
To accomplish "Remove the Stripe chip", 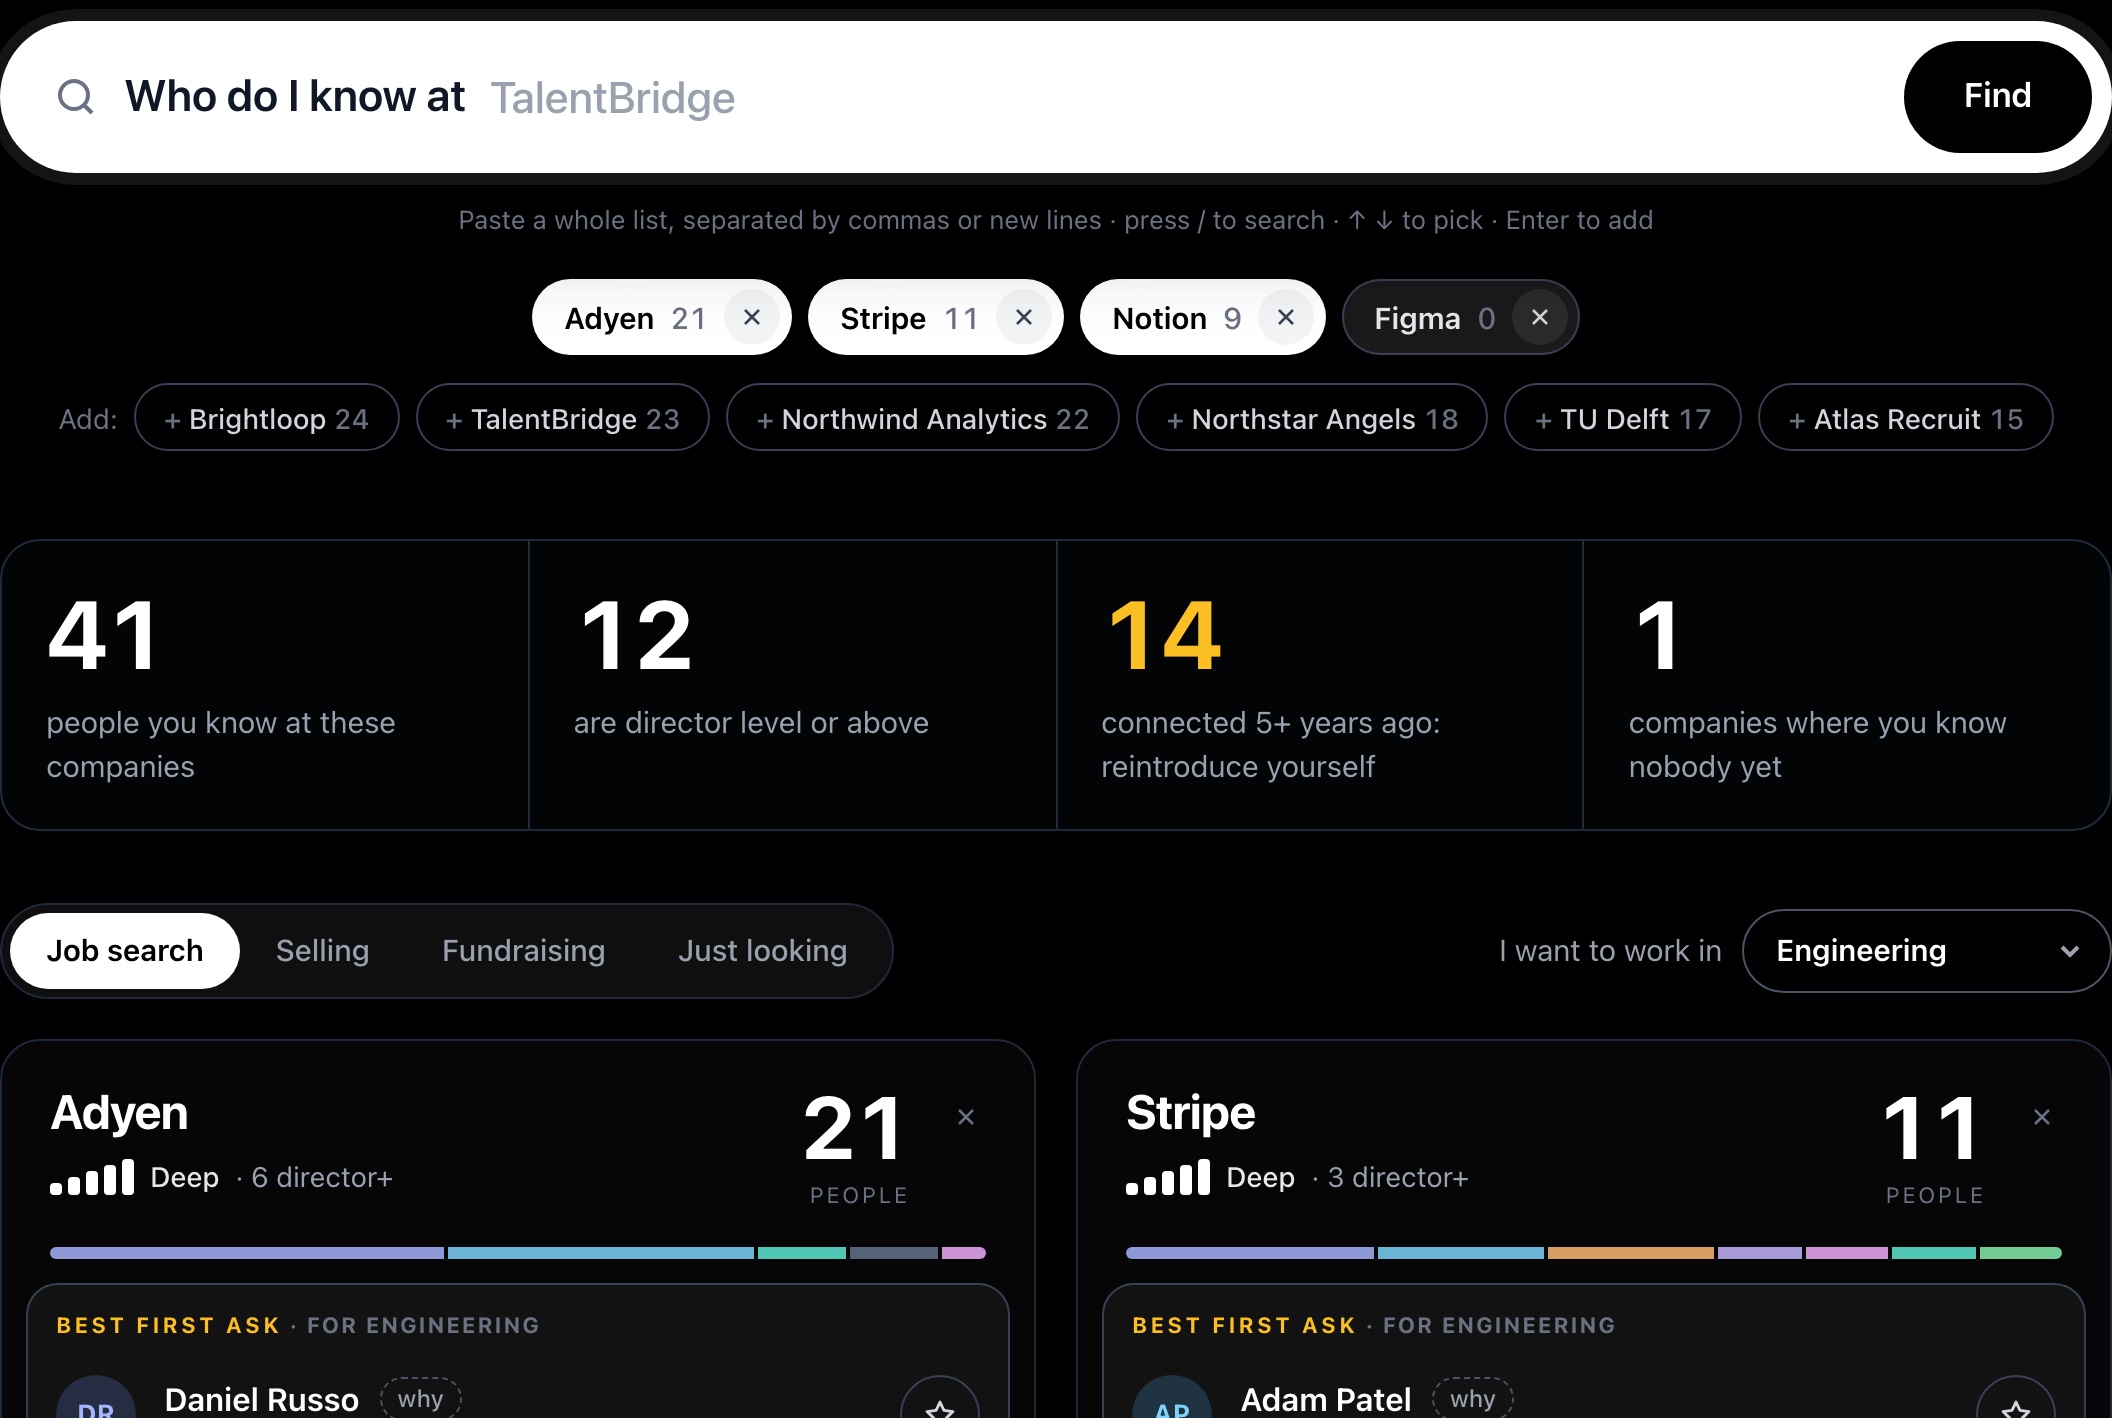I will 1023,318.
